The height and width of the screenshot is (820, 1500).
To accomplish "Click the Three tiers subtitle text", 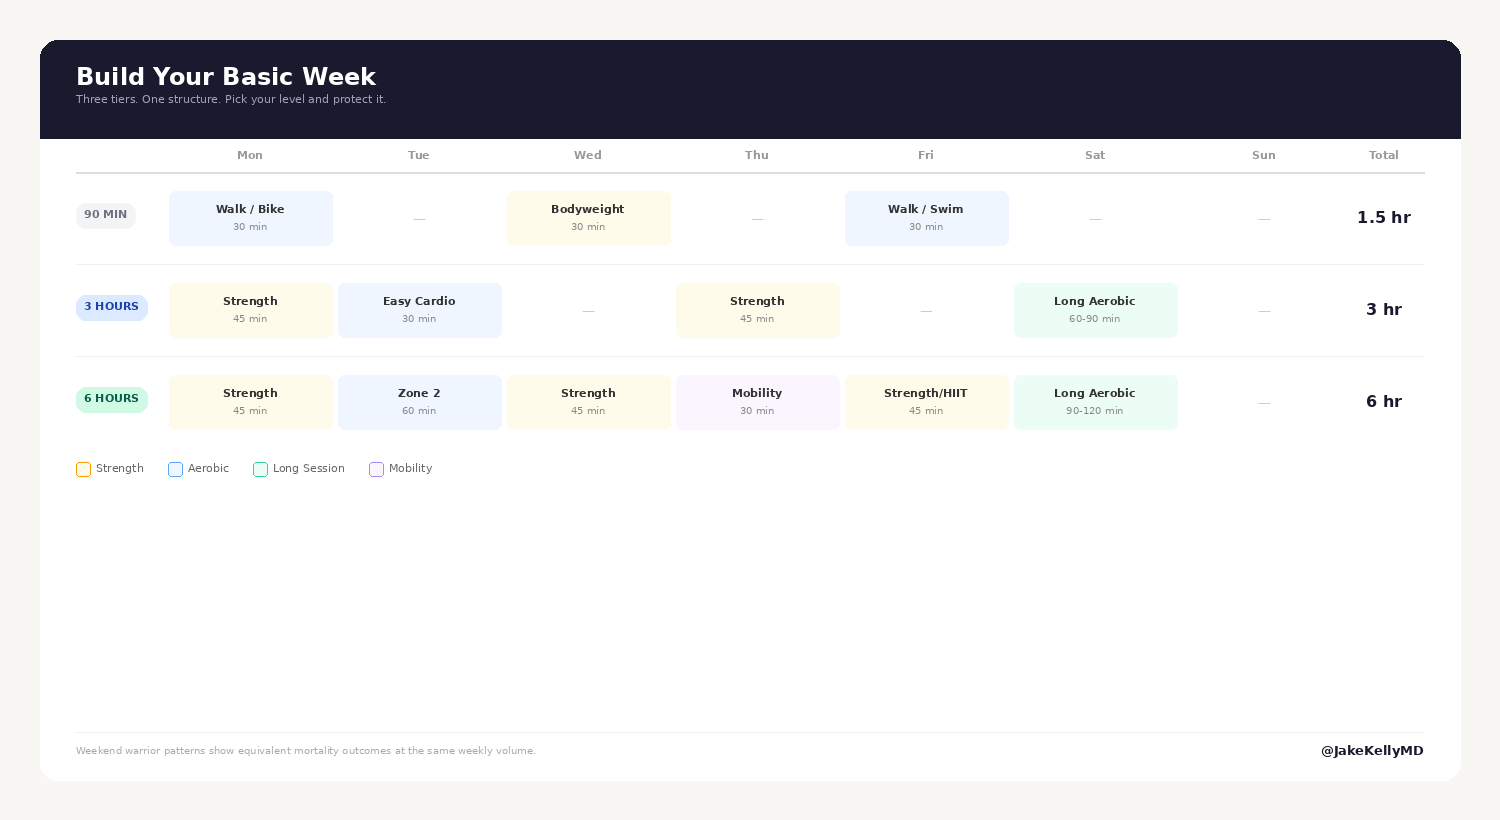I will [231, 99].
